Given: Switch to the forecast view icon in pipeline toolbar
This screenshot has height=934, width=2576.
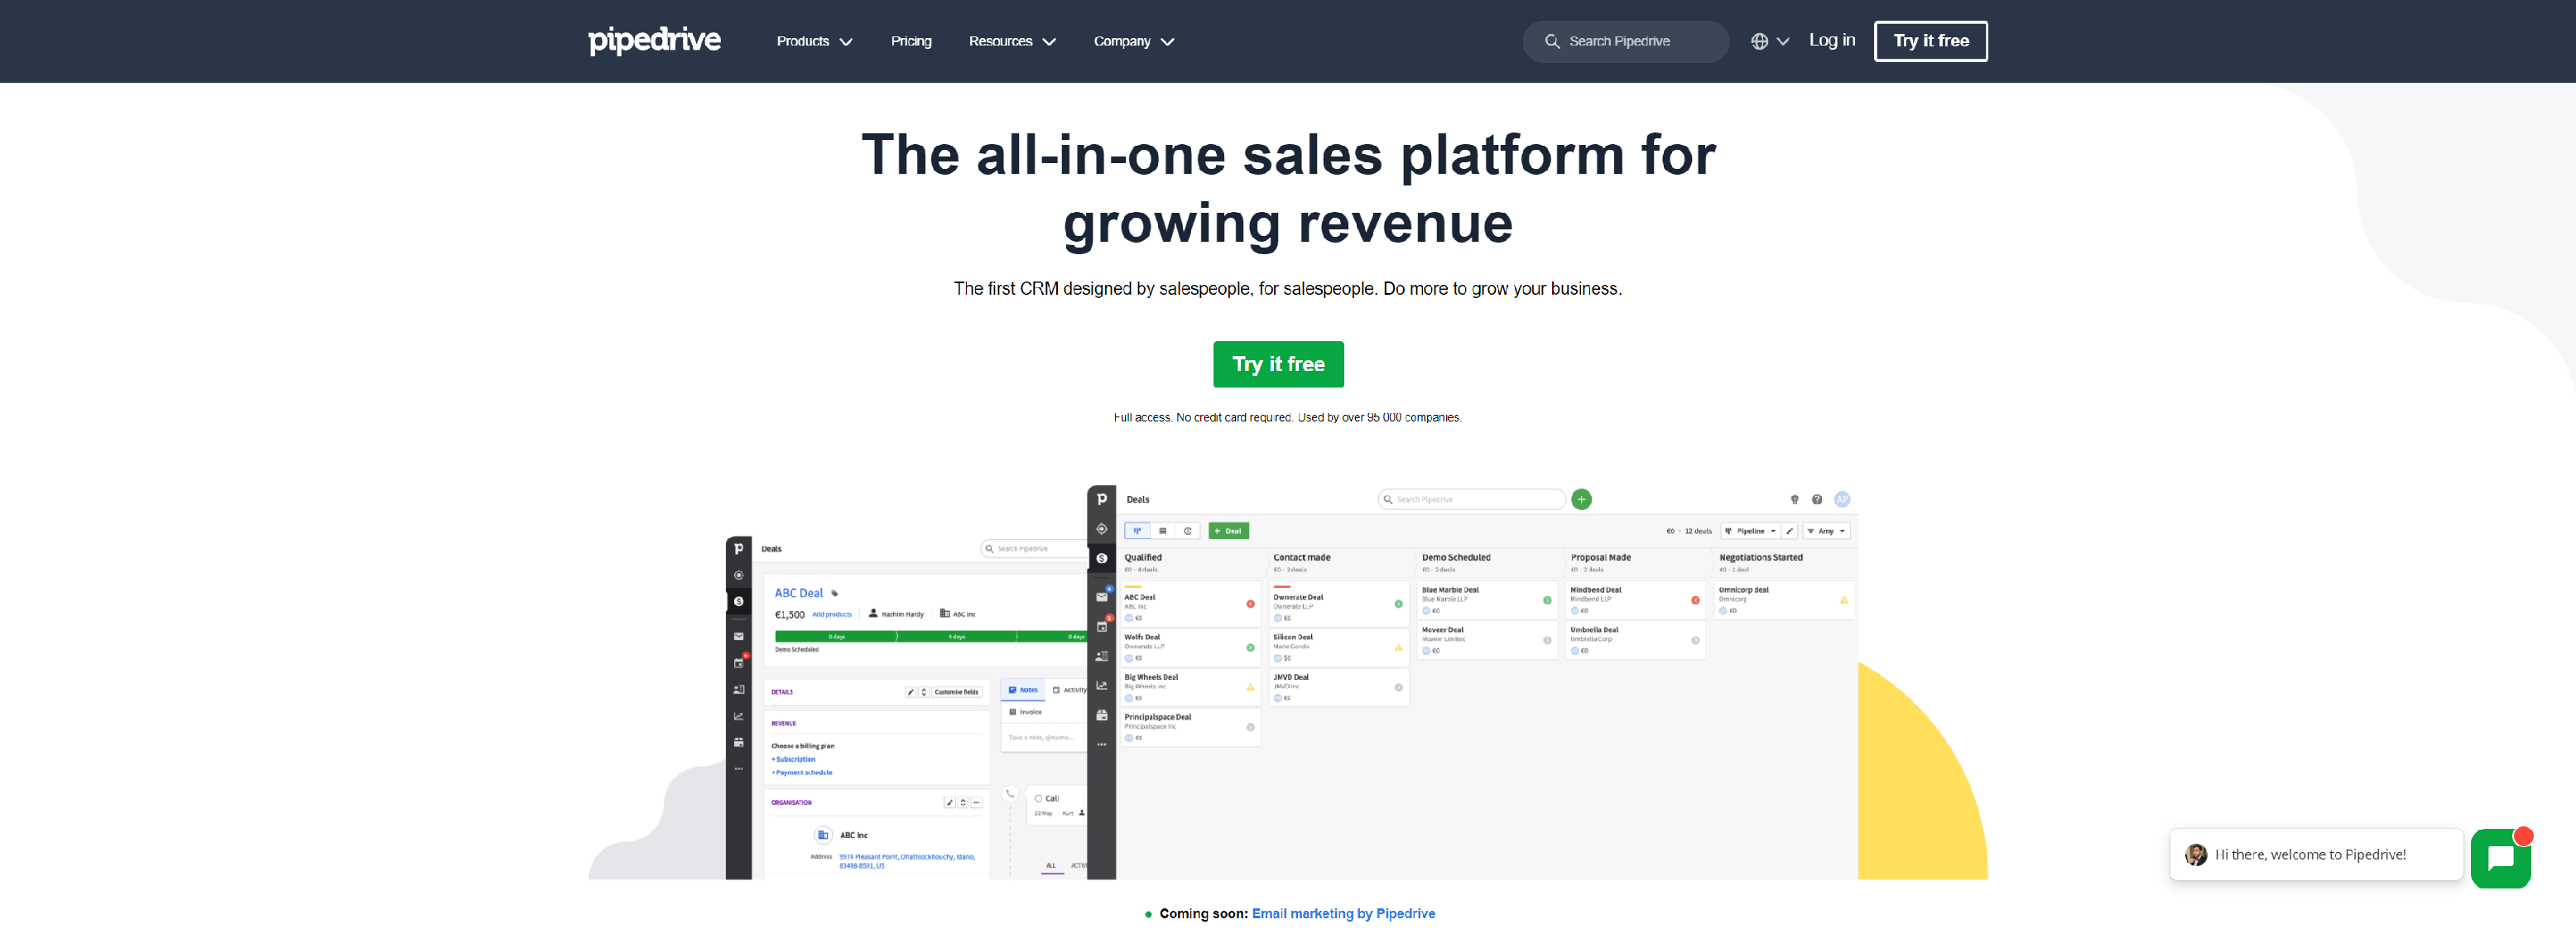Looking at the screenshot, I should tap(1187, 531).
